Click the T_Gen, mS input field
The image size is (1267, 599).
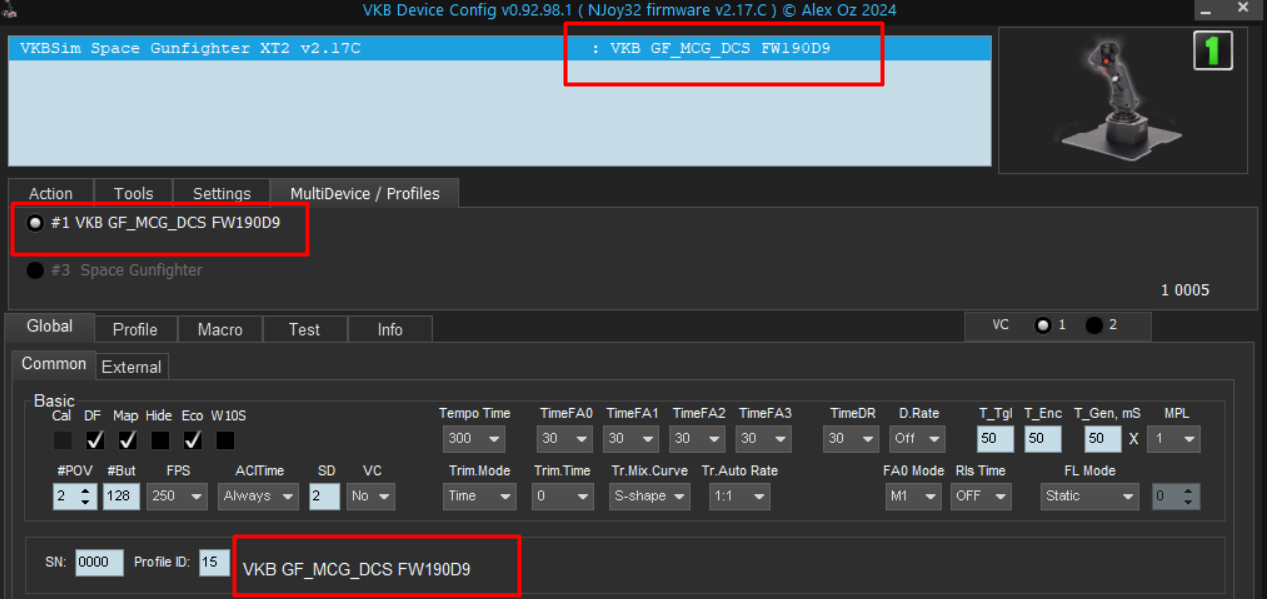pyautogui.click(x=1103, y=438)
